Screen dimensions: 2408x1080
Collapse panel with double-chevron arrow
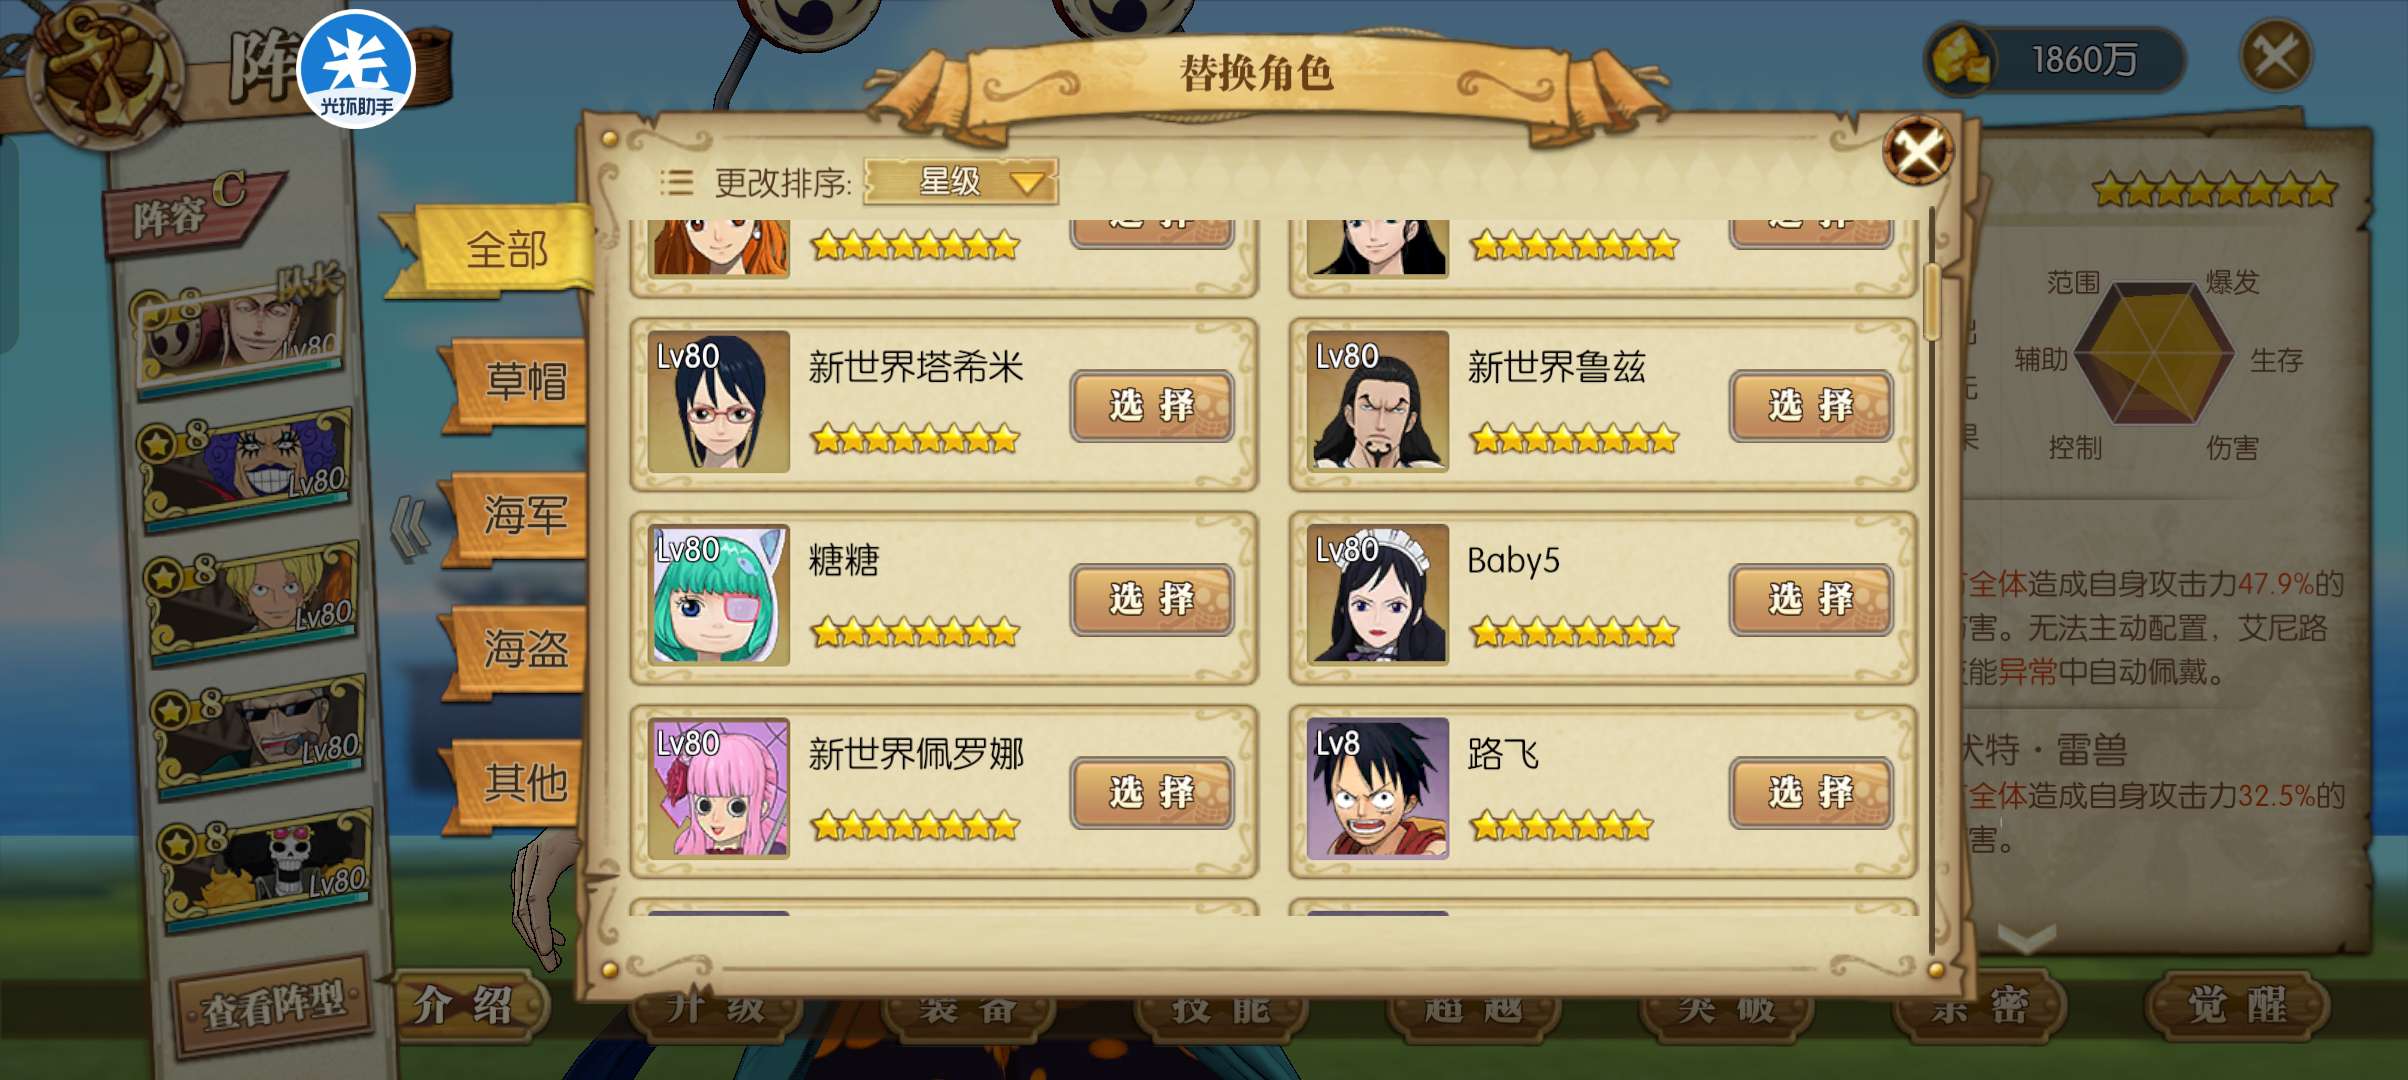click(409, 528)
